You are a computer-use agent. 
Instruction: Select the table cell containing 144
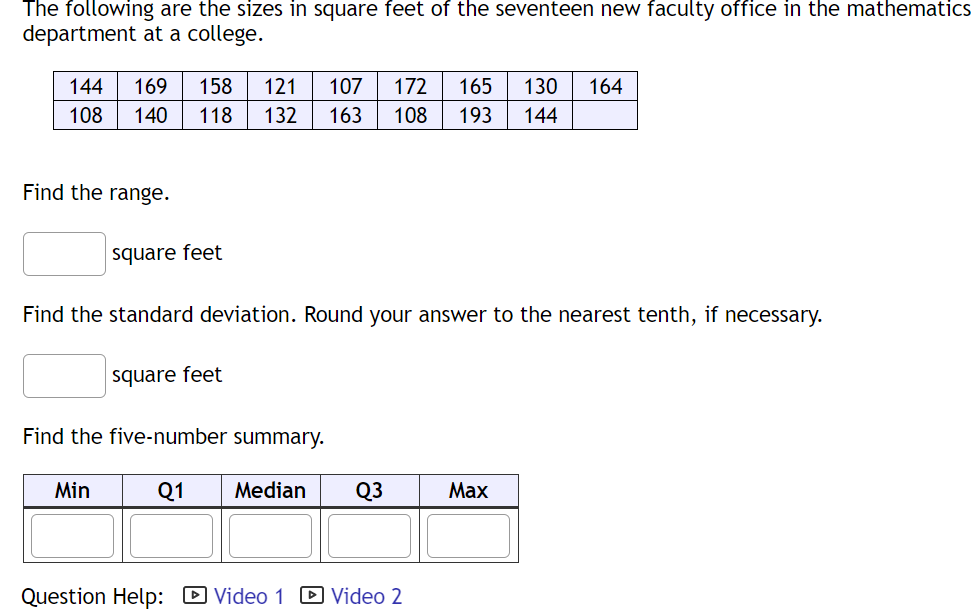84,86
